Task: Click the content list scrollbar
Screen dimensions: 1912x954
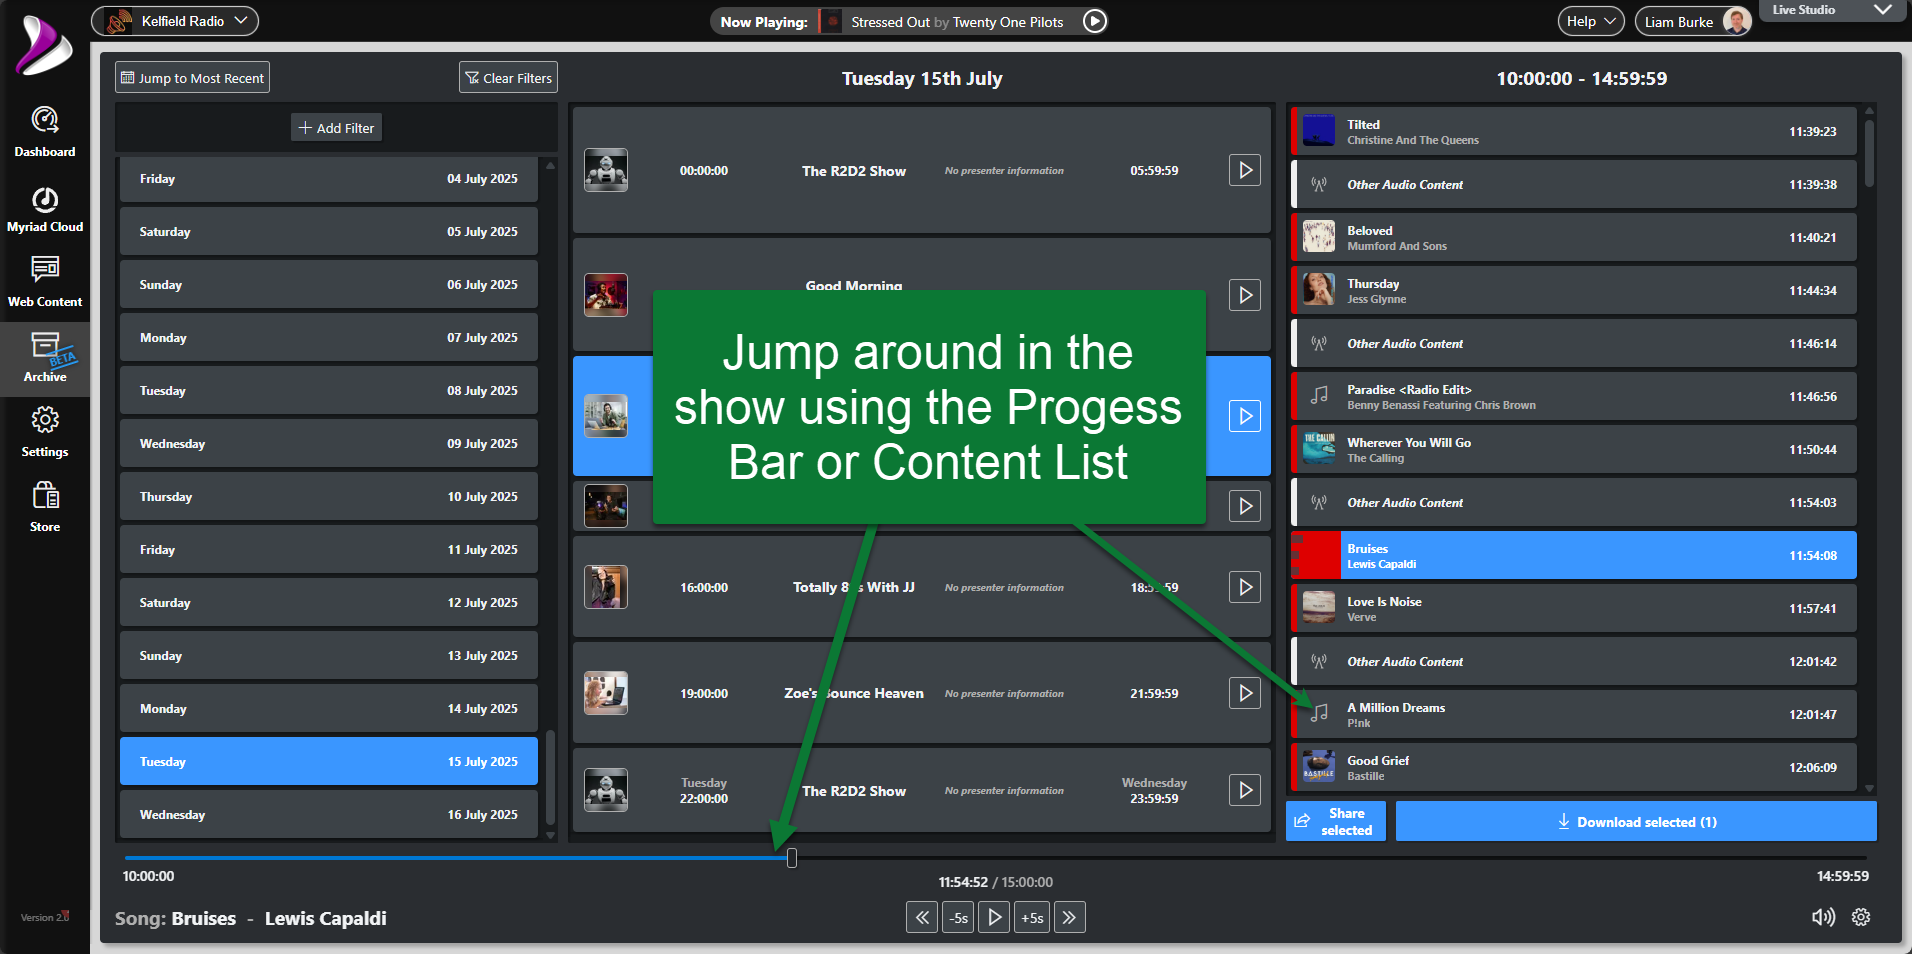Action: [1869, 152]
